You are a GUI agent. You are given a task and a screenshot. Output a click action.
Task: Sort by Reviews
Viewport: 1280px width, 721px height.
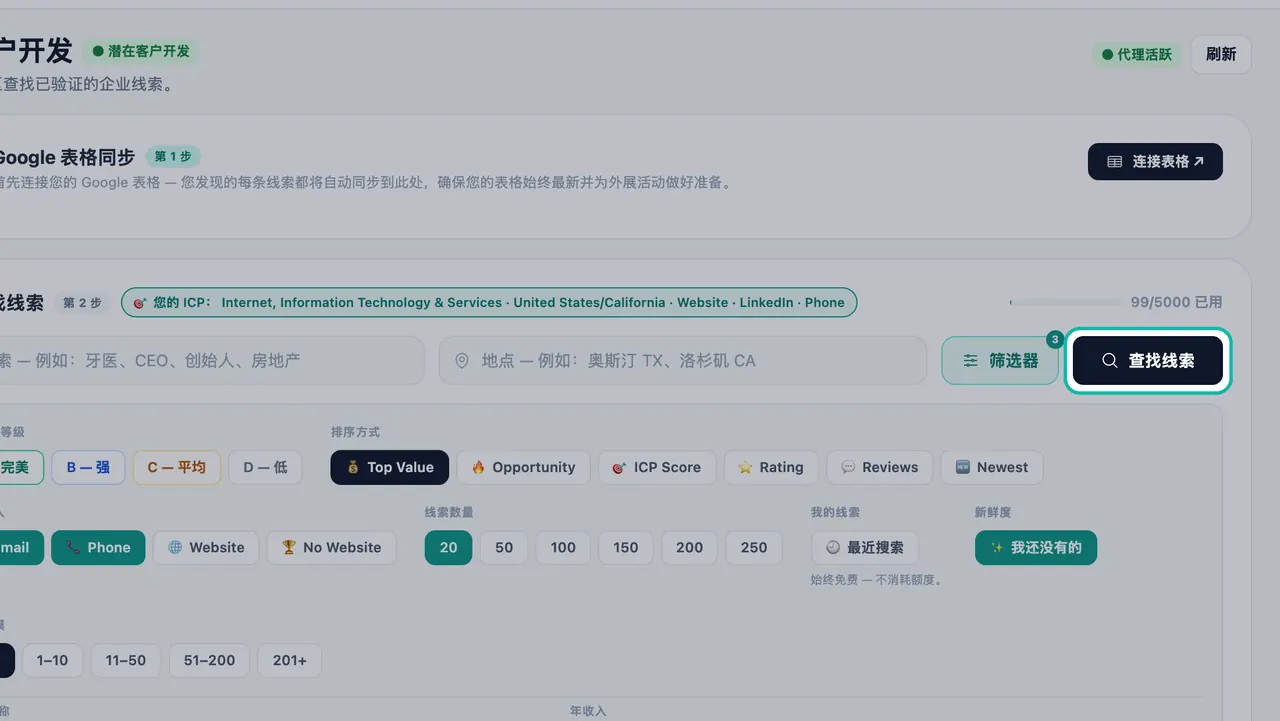tap(879, 467)
